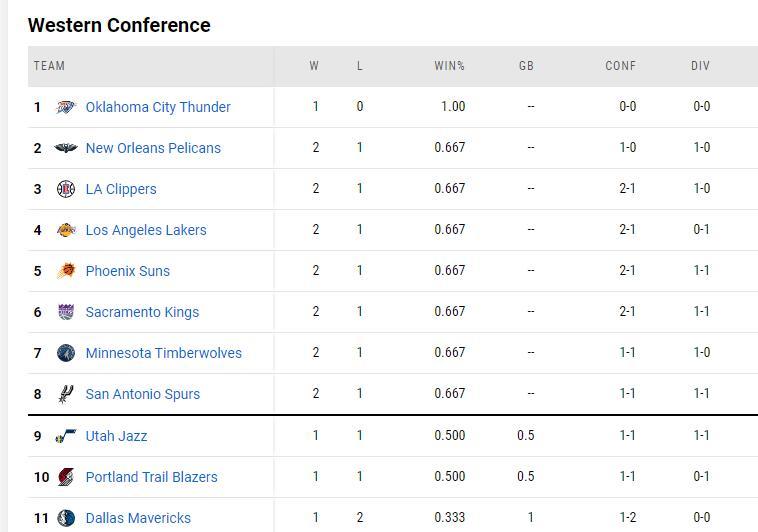758x532 pixels.
Task: Click the LA Clippers logo icon
Action: (x=66, y=189)
